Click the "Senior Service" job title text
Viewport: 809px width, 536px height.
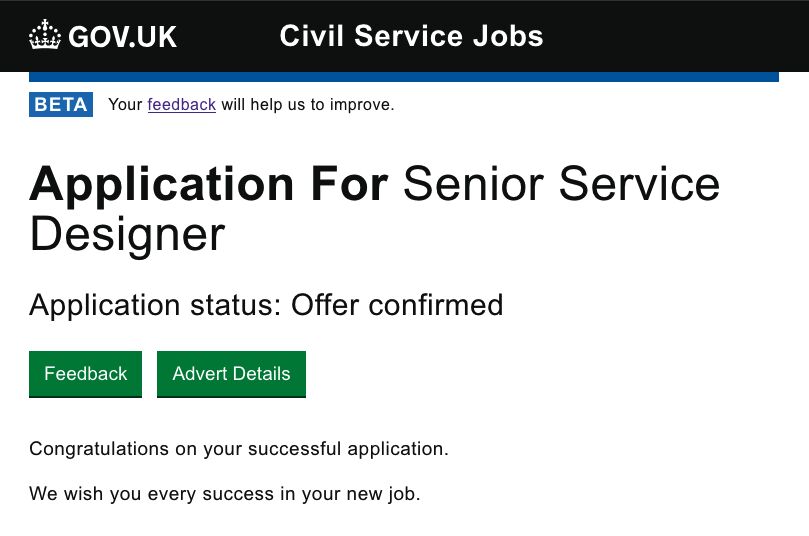(561, 184)
